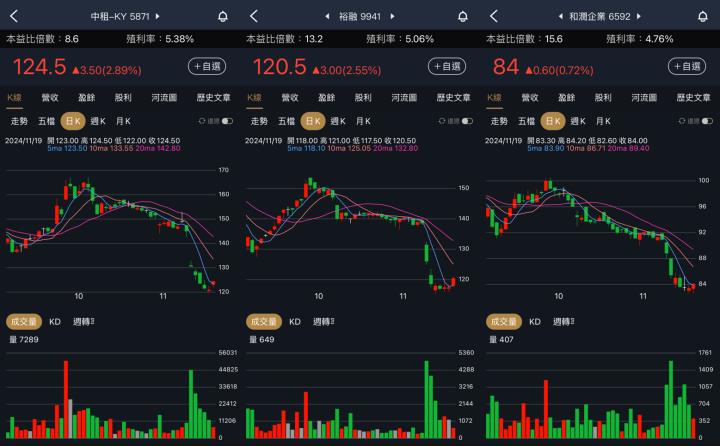Open 歷史文章 tab in 和潤企業 panel
Viewport: 720px width, 446px height.
pyautogui.click(x=693, y=97)
